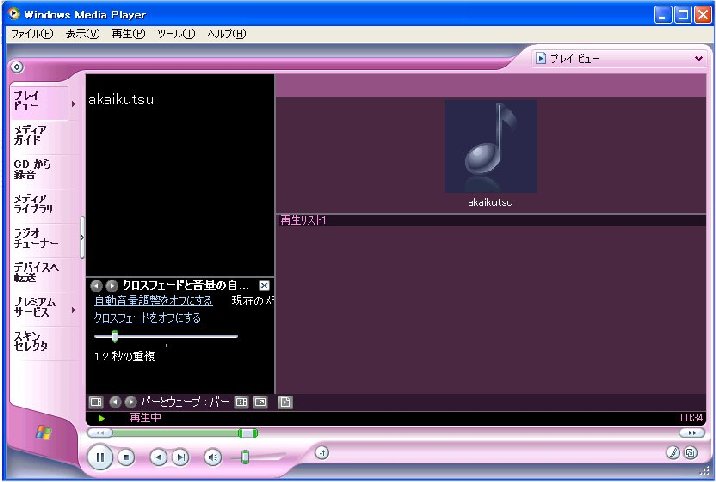Select next visualization arrow
716x482 pixels.
point(130,402)
